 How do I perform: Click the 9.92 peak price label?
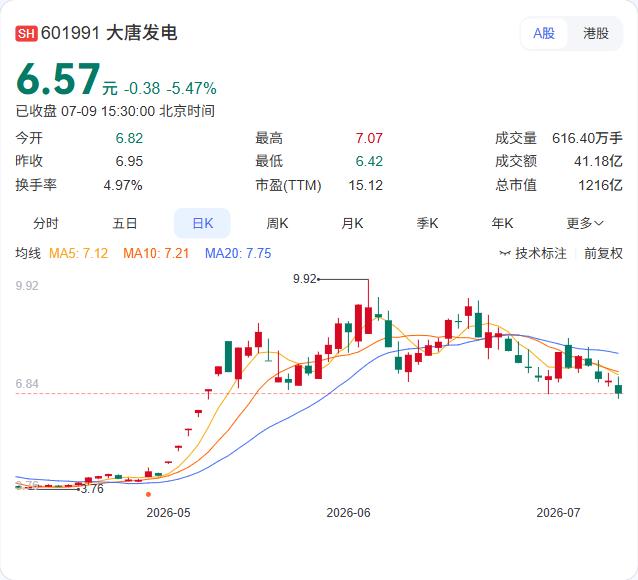tap(304, 279)
